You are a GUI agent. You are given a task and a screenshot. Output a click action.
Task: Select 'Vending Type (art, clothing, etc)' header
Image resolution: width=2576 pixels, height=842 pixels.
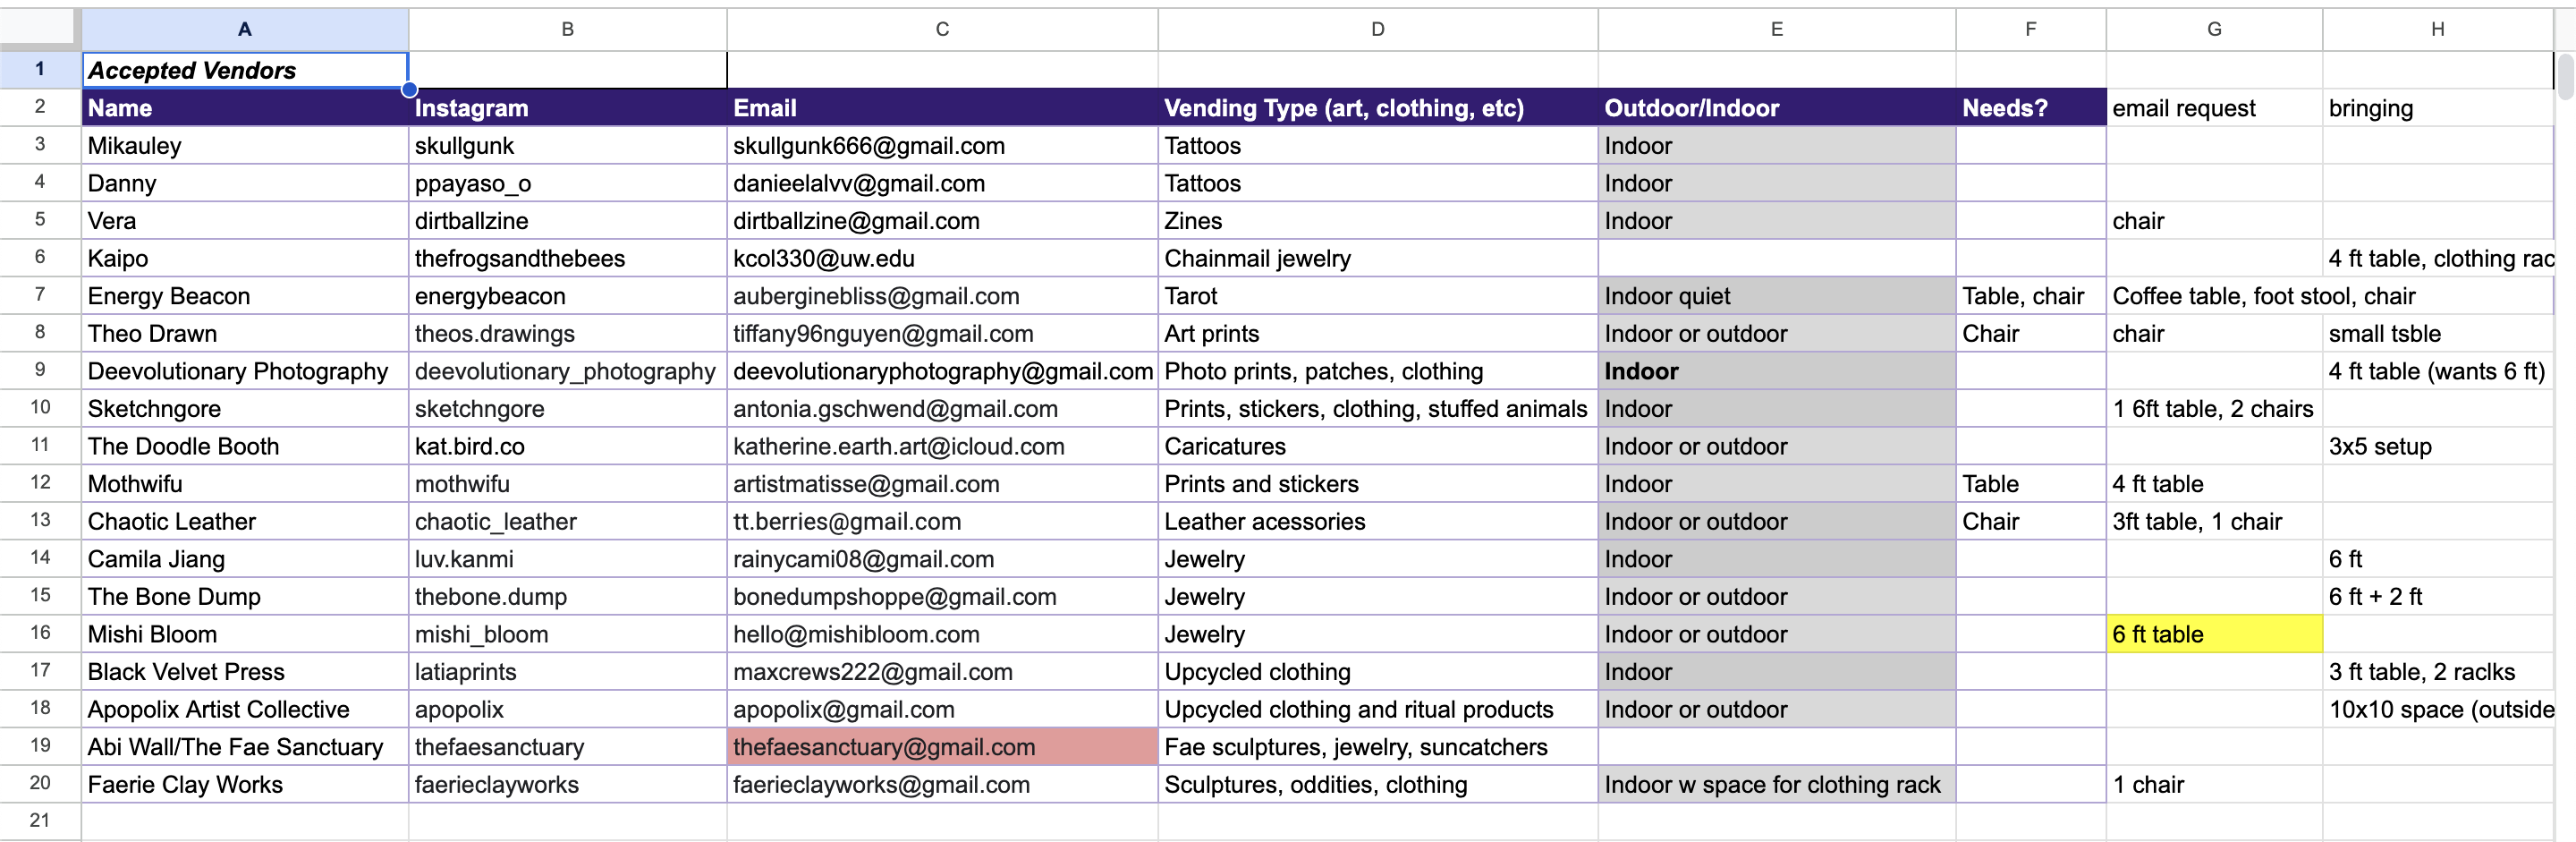1378,107
